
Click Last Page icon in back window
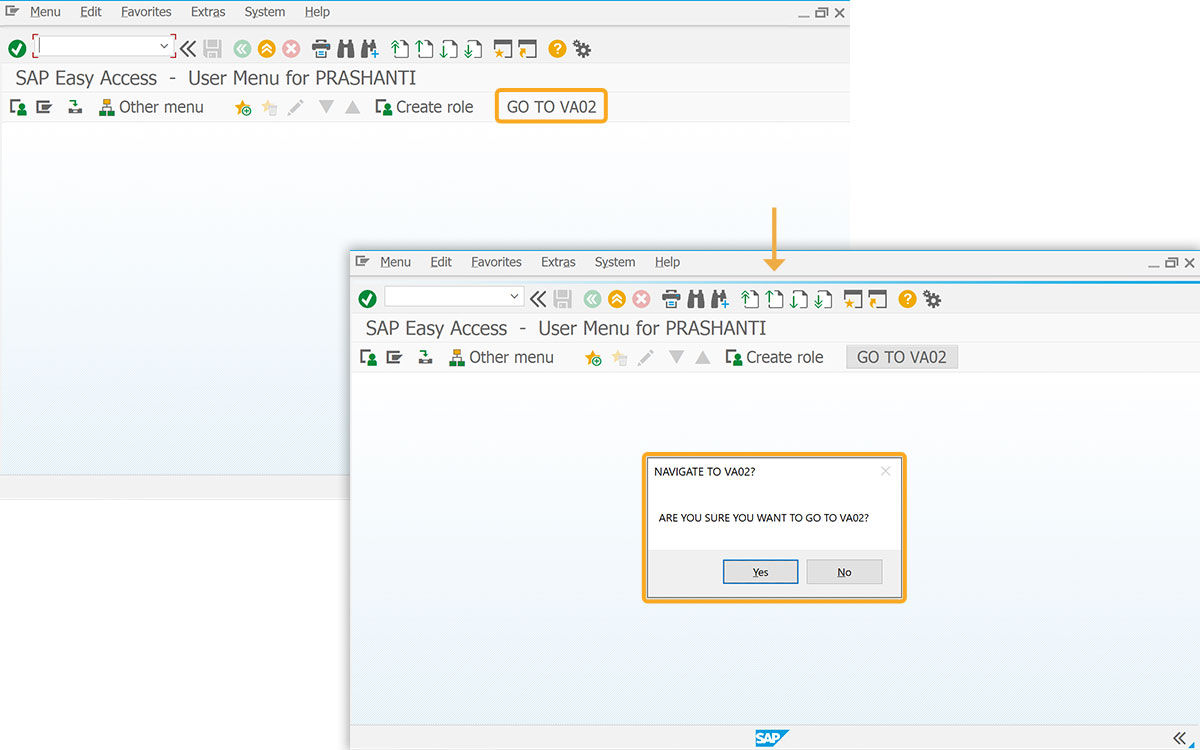(x=473, y=48)
